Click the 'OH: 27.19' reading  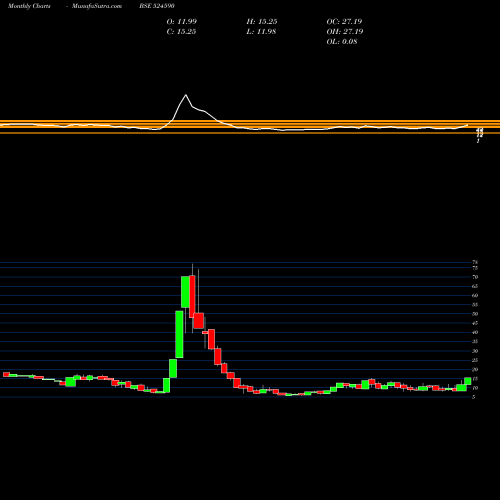click(x=345, y=31)
